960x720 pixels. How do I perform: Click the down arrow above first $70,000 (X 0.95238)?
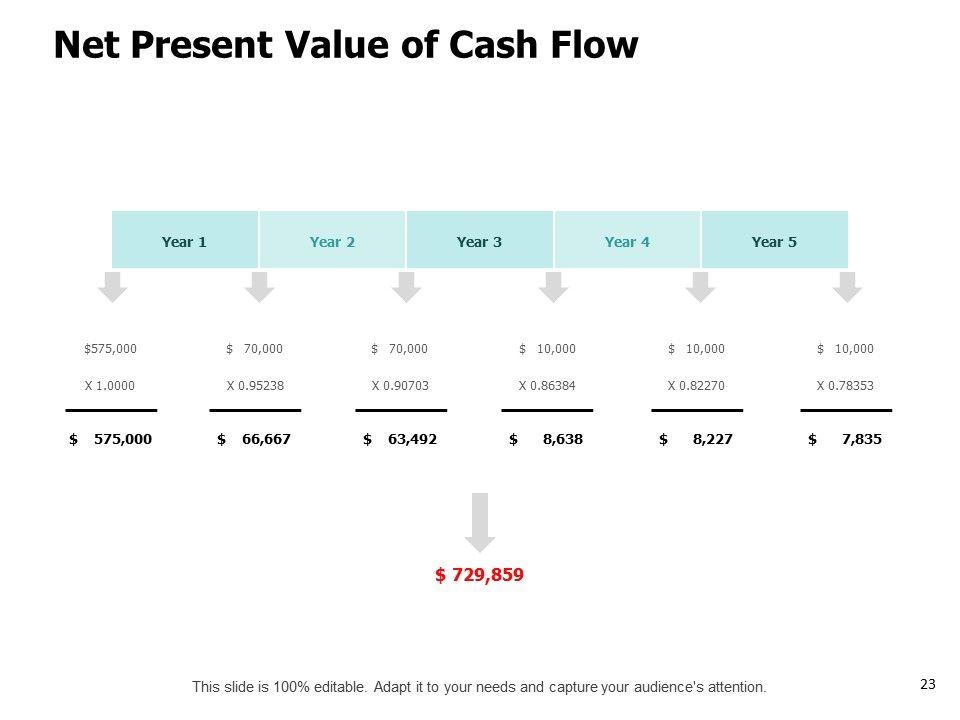[260, 286]
